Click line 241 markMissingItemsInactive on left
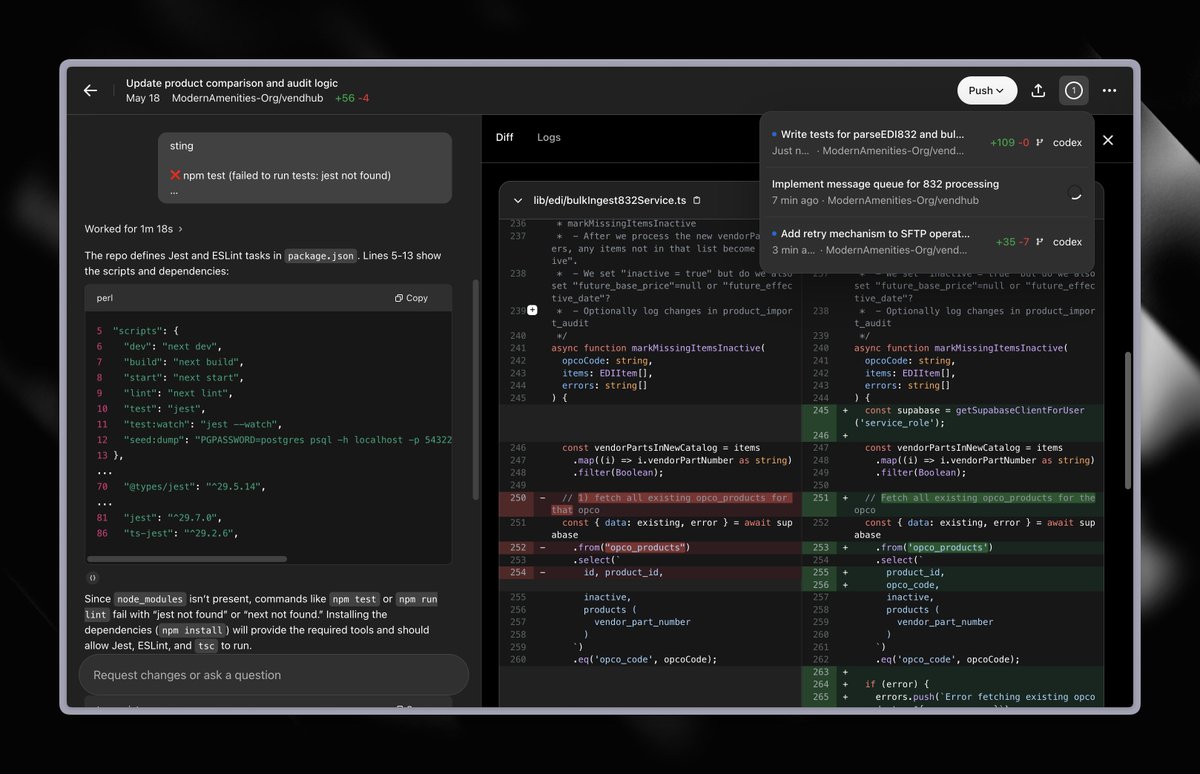 [x=657, y=348]
